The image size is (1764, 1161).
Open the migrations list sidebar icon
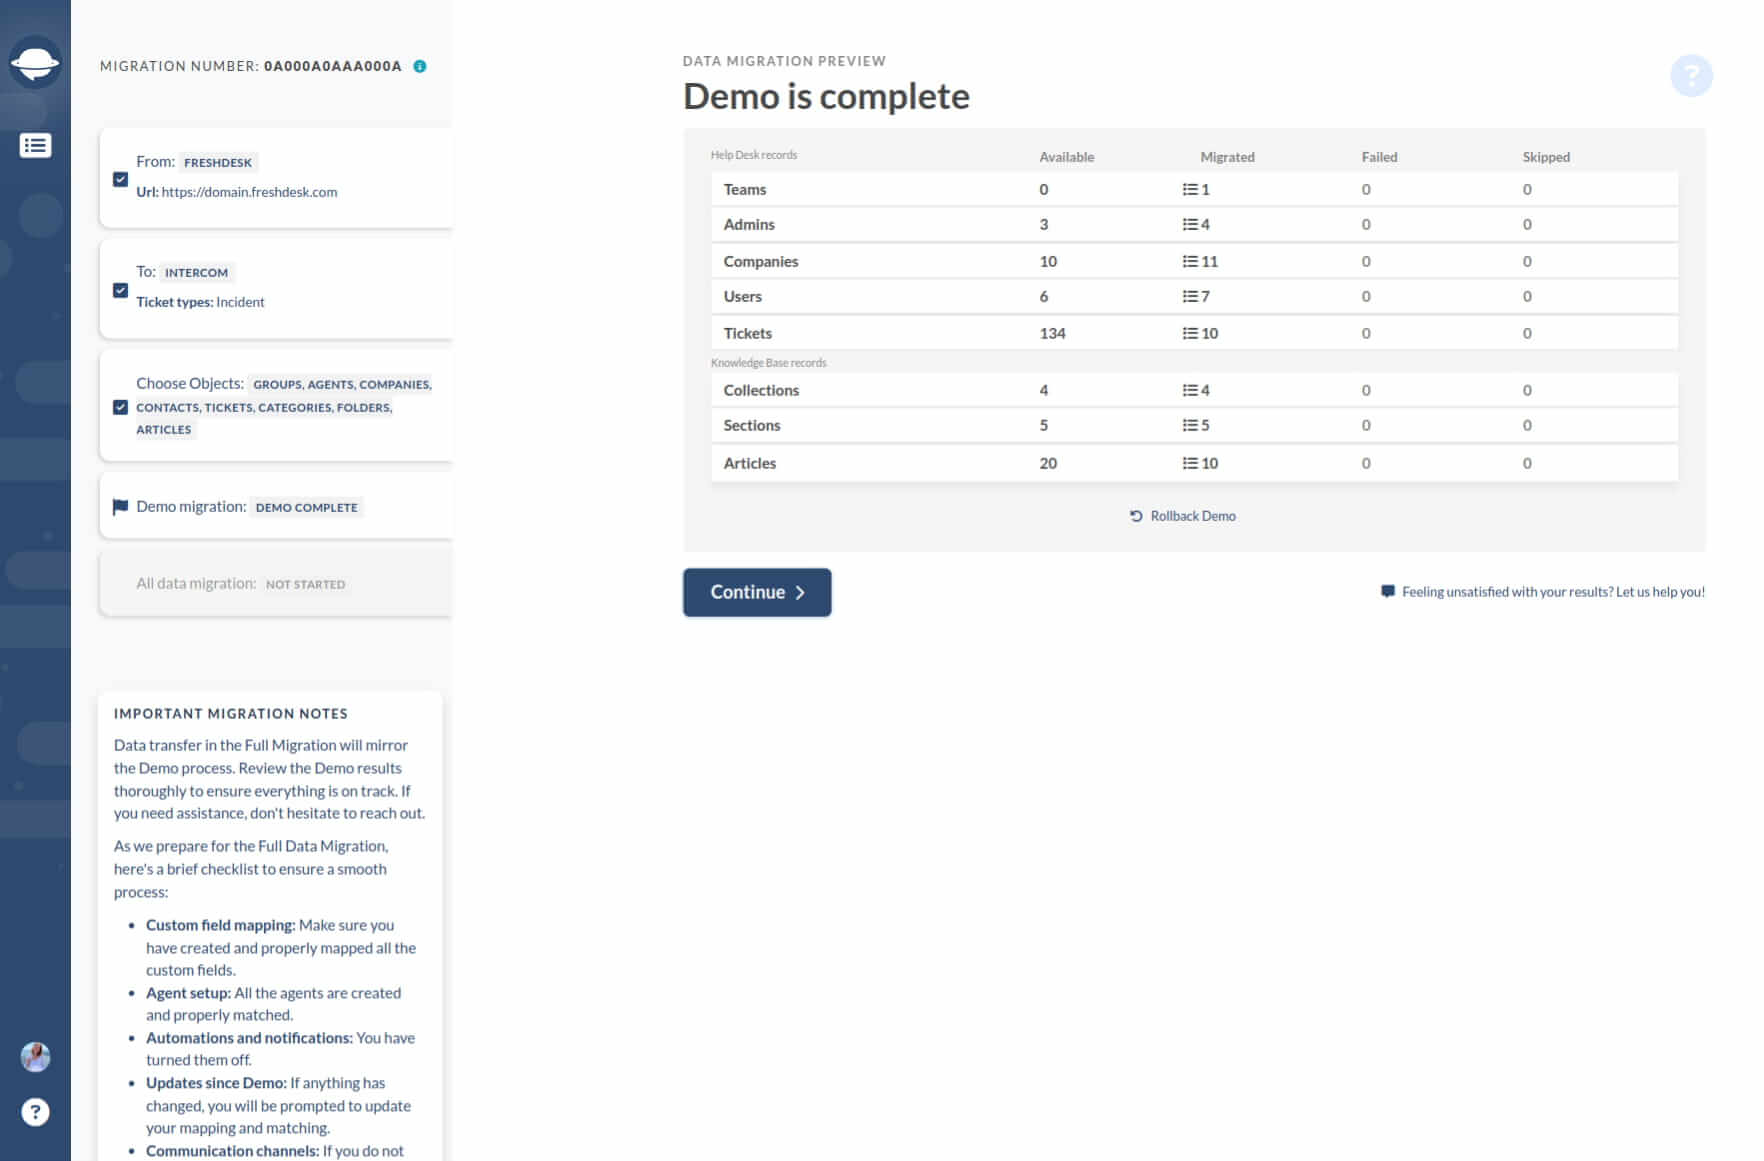(x=35, y=146)
